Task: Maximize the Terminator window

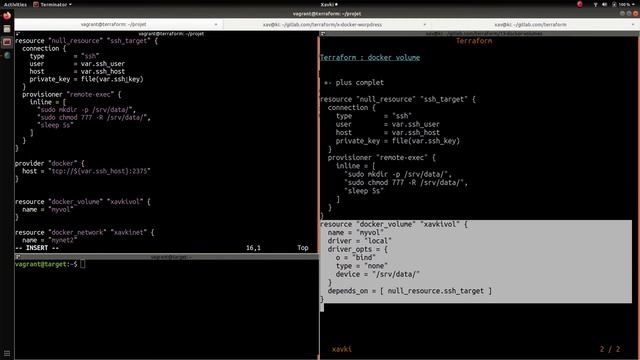Action: [629, 13]
